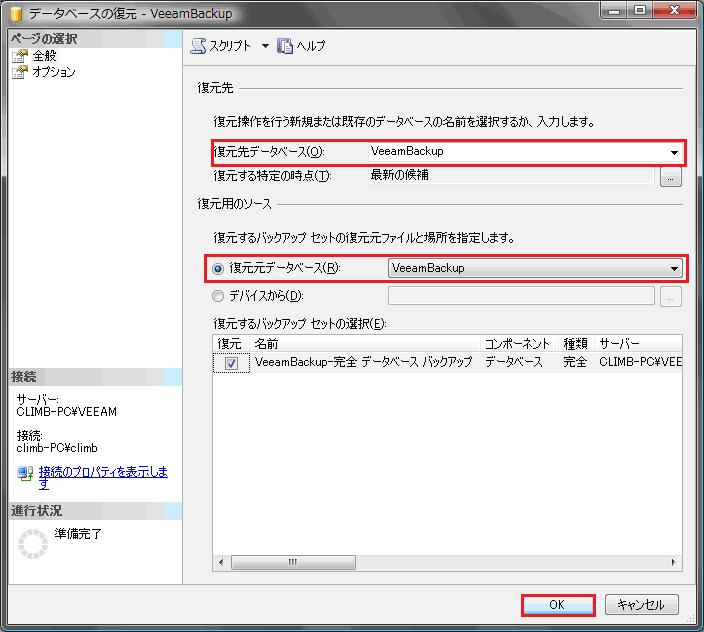
Task: Click the デバイスから path field
Action: click(x=521, y=296)
